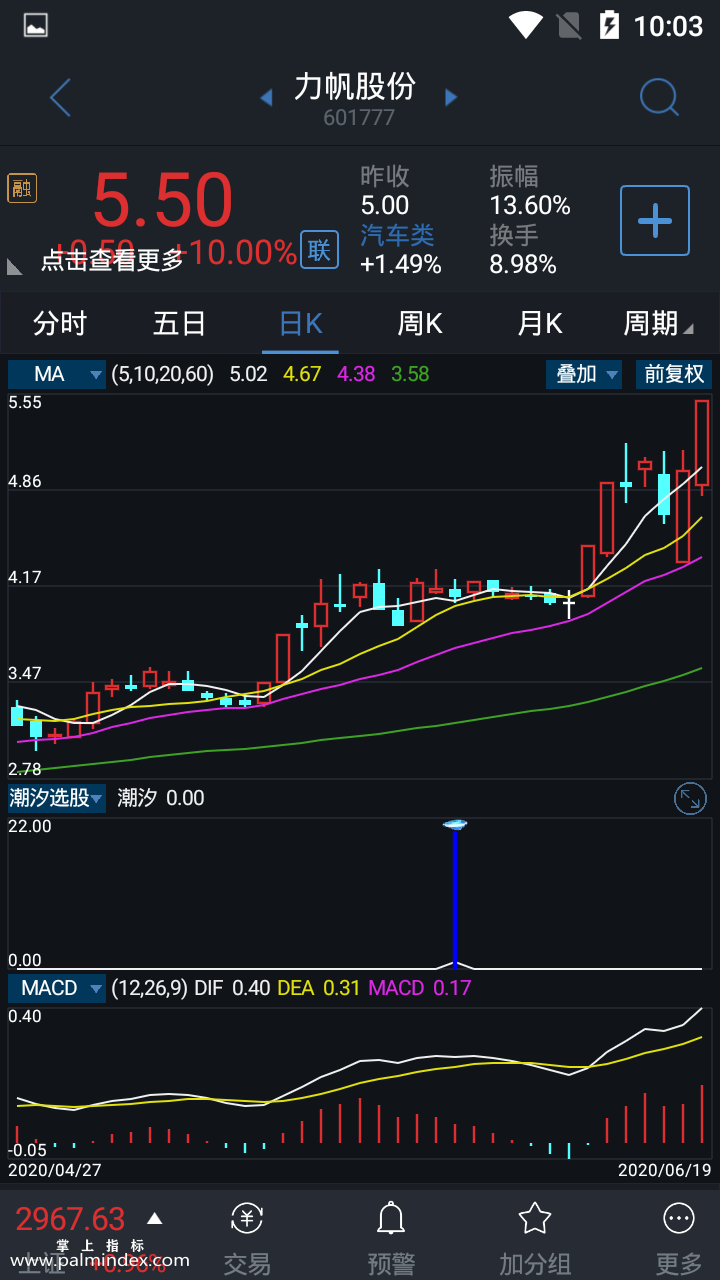Tap the sector change +1.49%
This screenshot has width=720, height=1280.
(401, 264)
